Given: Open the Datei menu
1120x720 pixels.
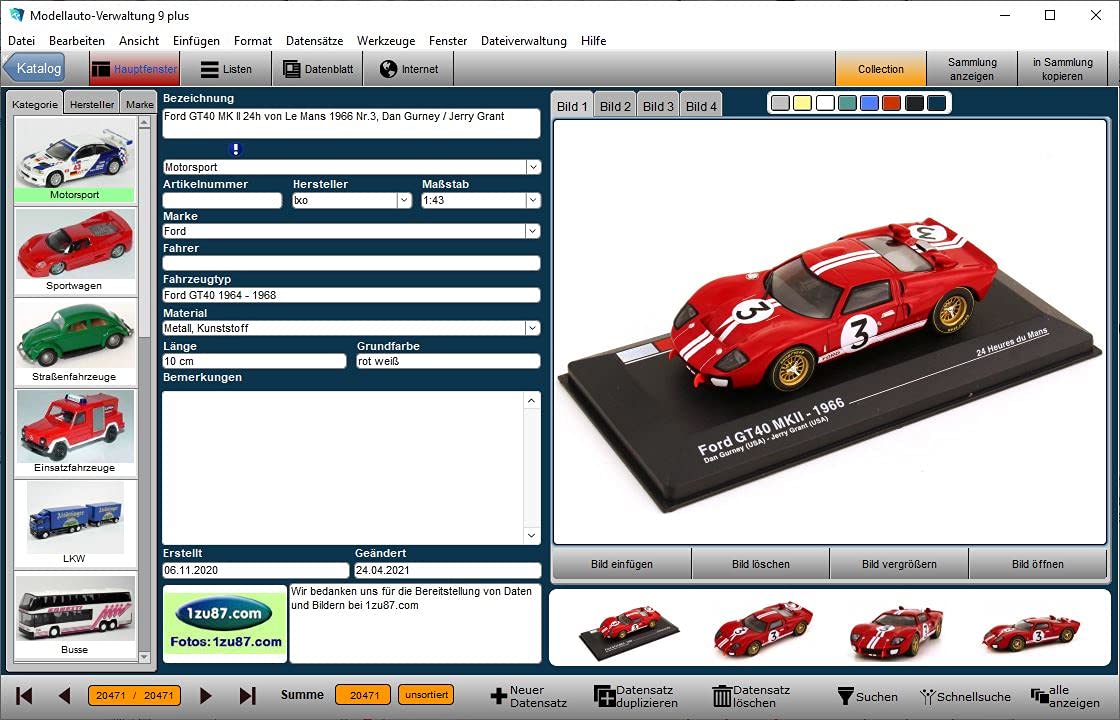Looking at the screenshot, I should coord(21,41).
